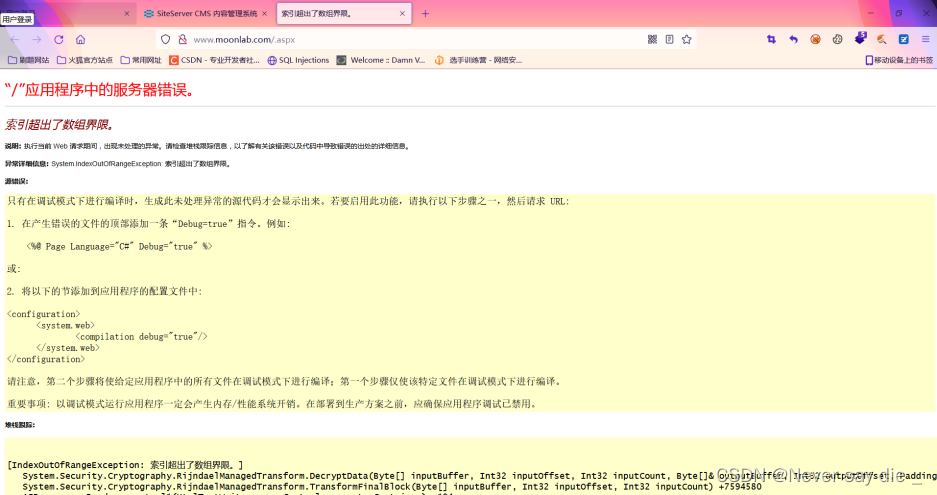Open the CSDN bookmark

[x=215, y=60]
